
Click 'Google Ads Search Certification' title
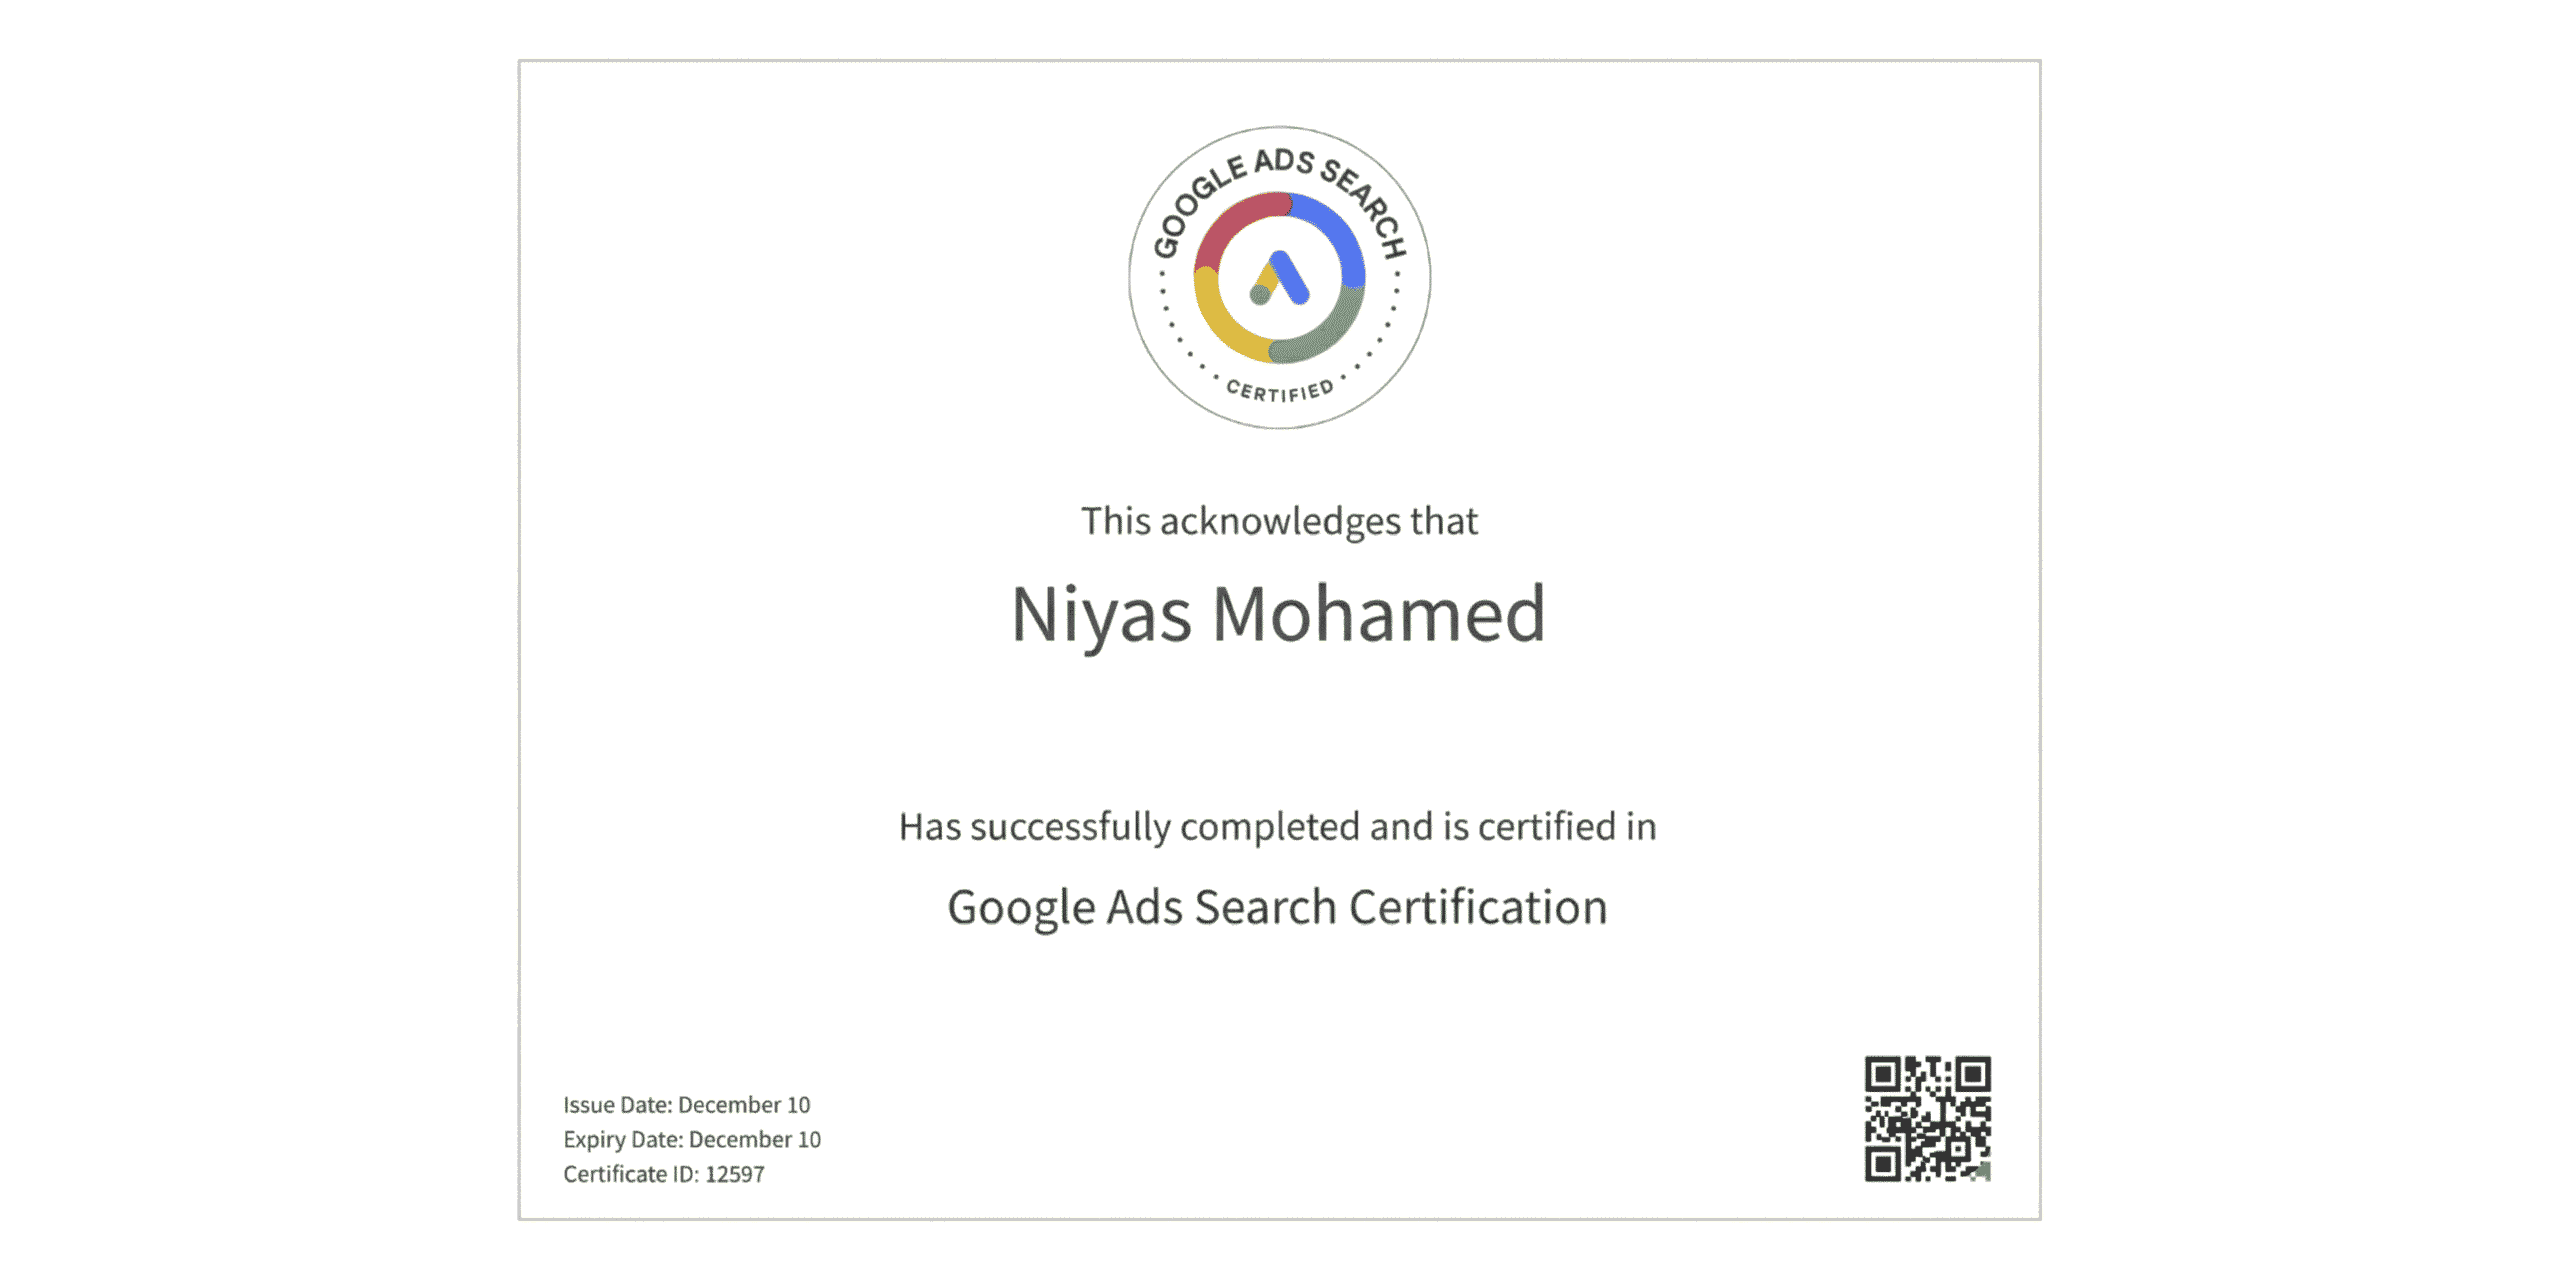tap(1278, 908)
